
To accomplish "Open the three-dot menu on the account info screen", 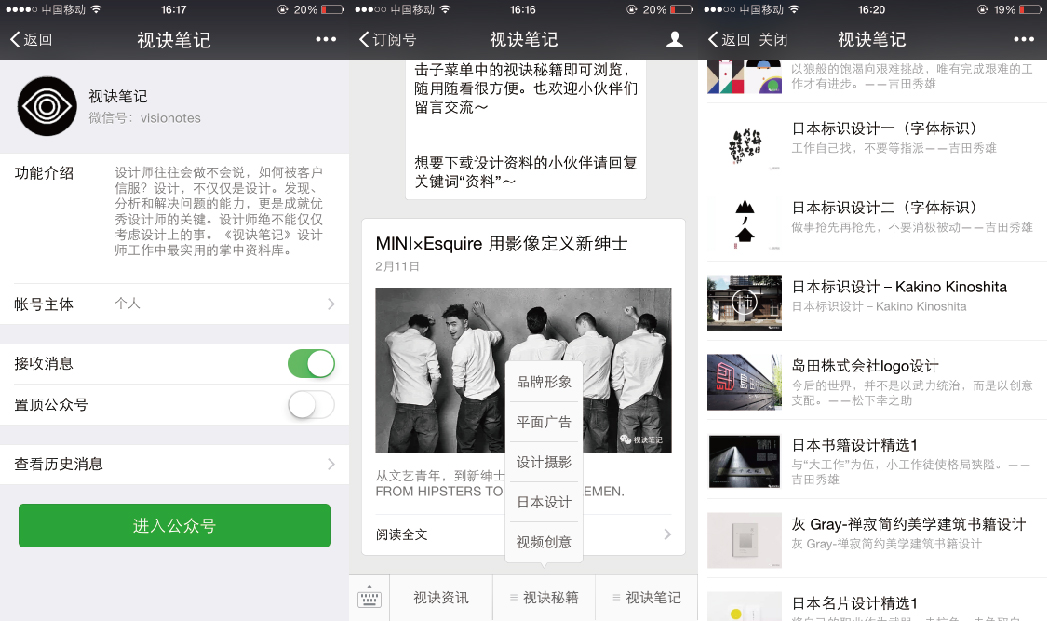I will pos(326,39).
